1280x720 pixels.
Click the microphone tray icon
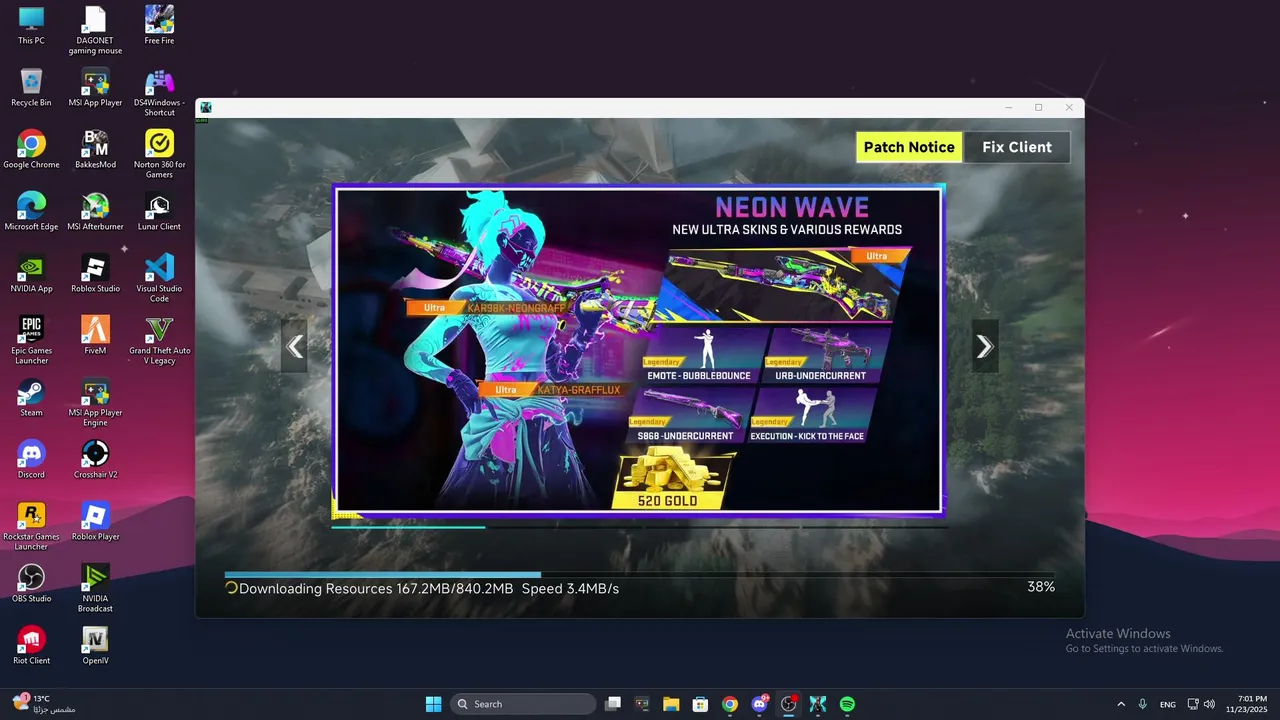[1143, 704]
